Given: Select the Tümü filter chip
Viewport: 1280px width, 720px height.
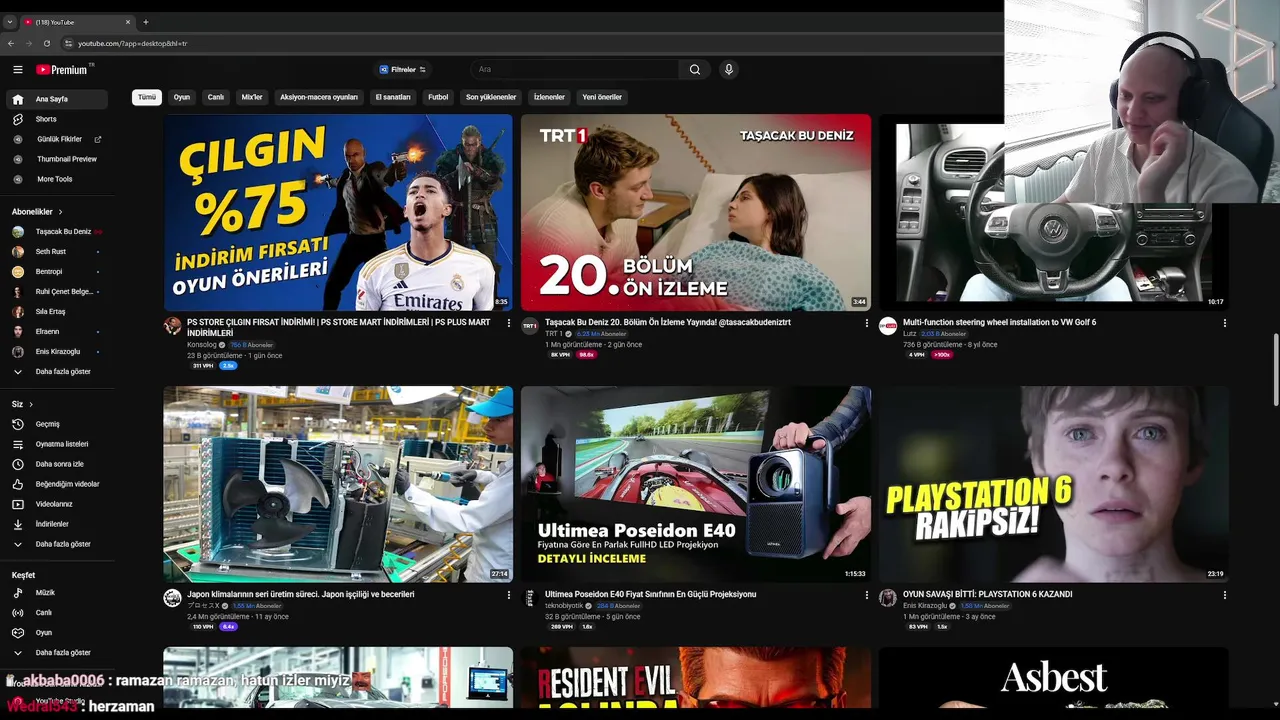Looking at the screenshot, I should coord(147,97).
